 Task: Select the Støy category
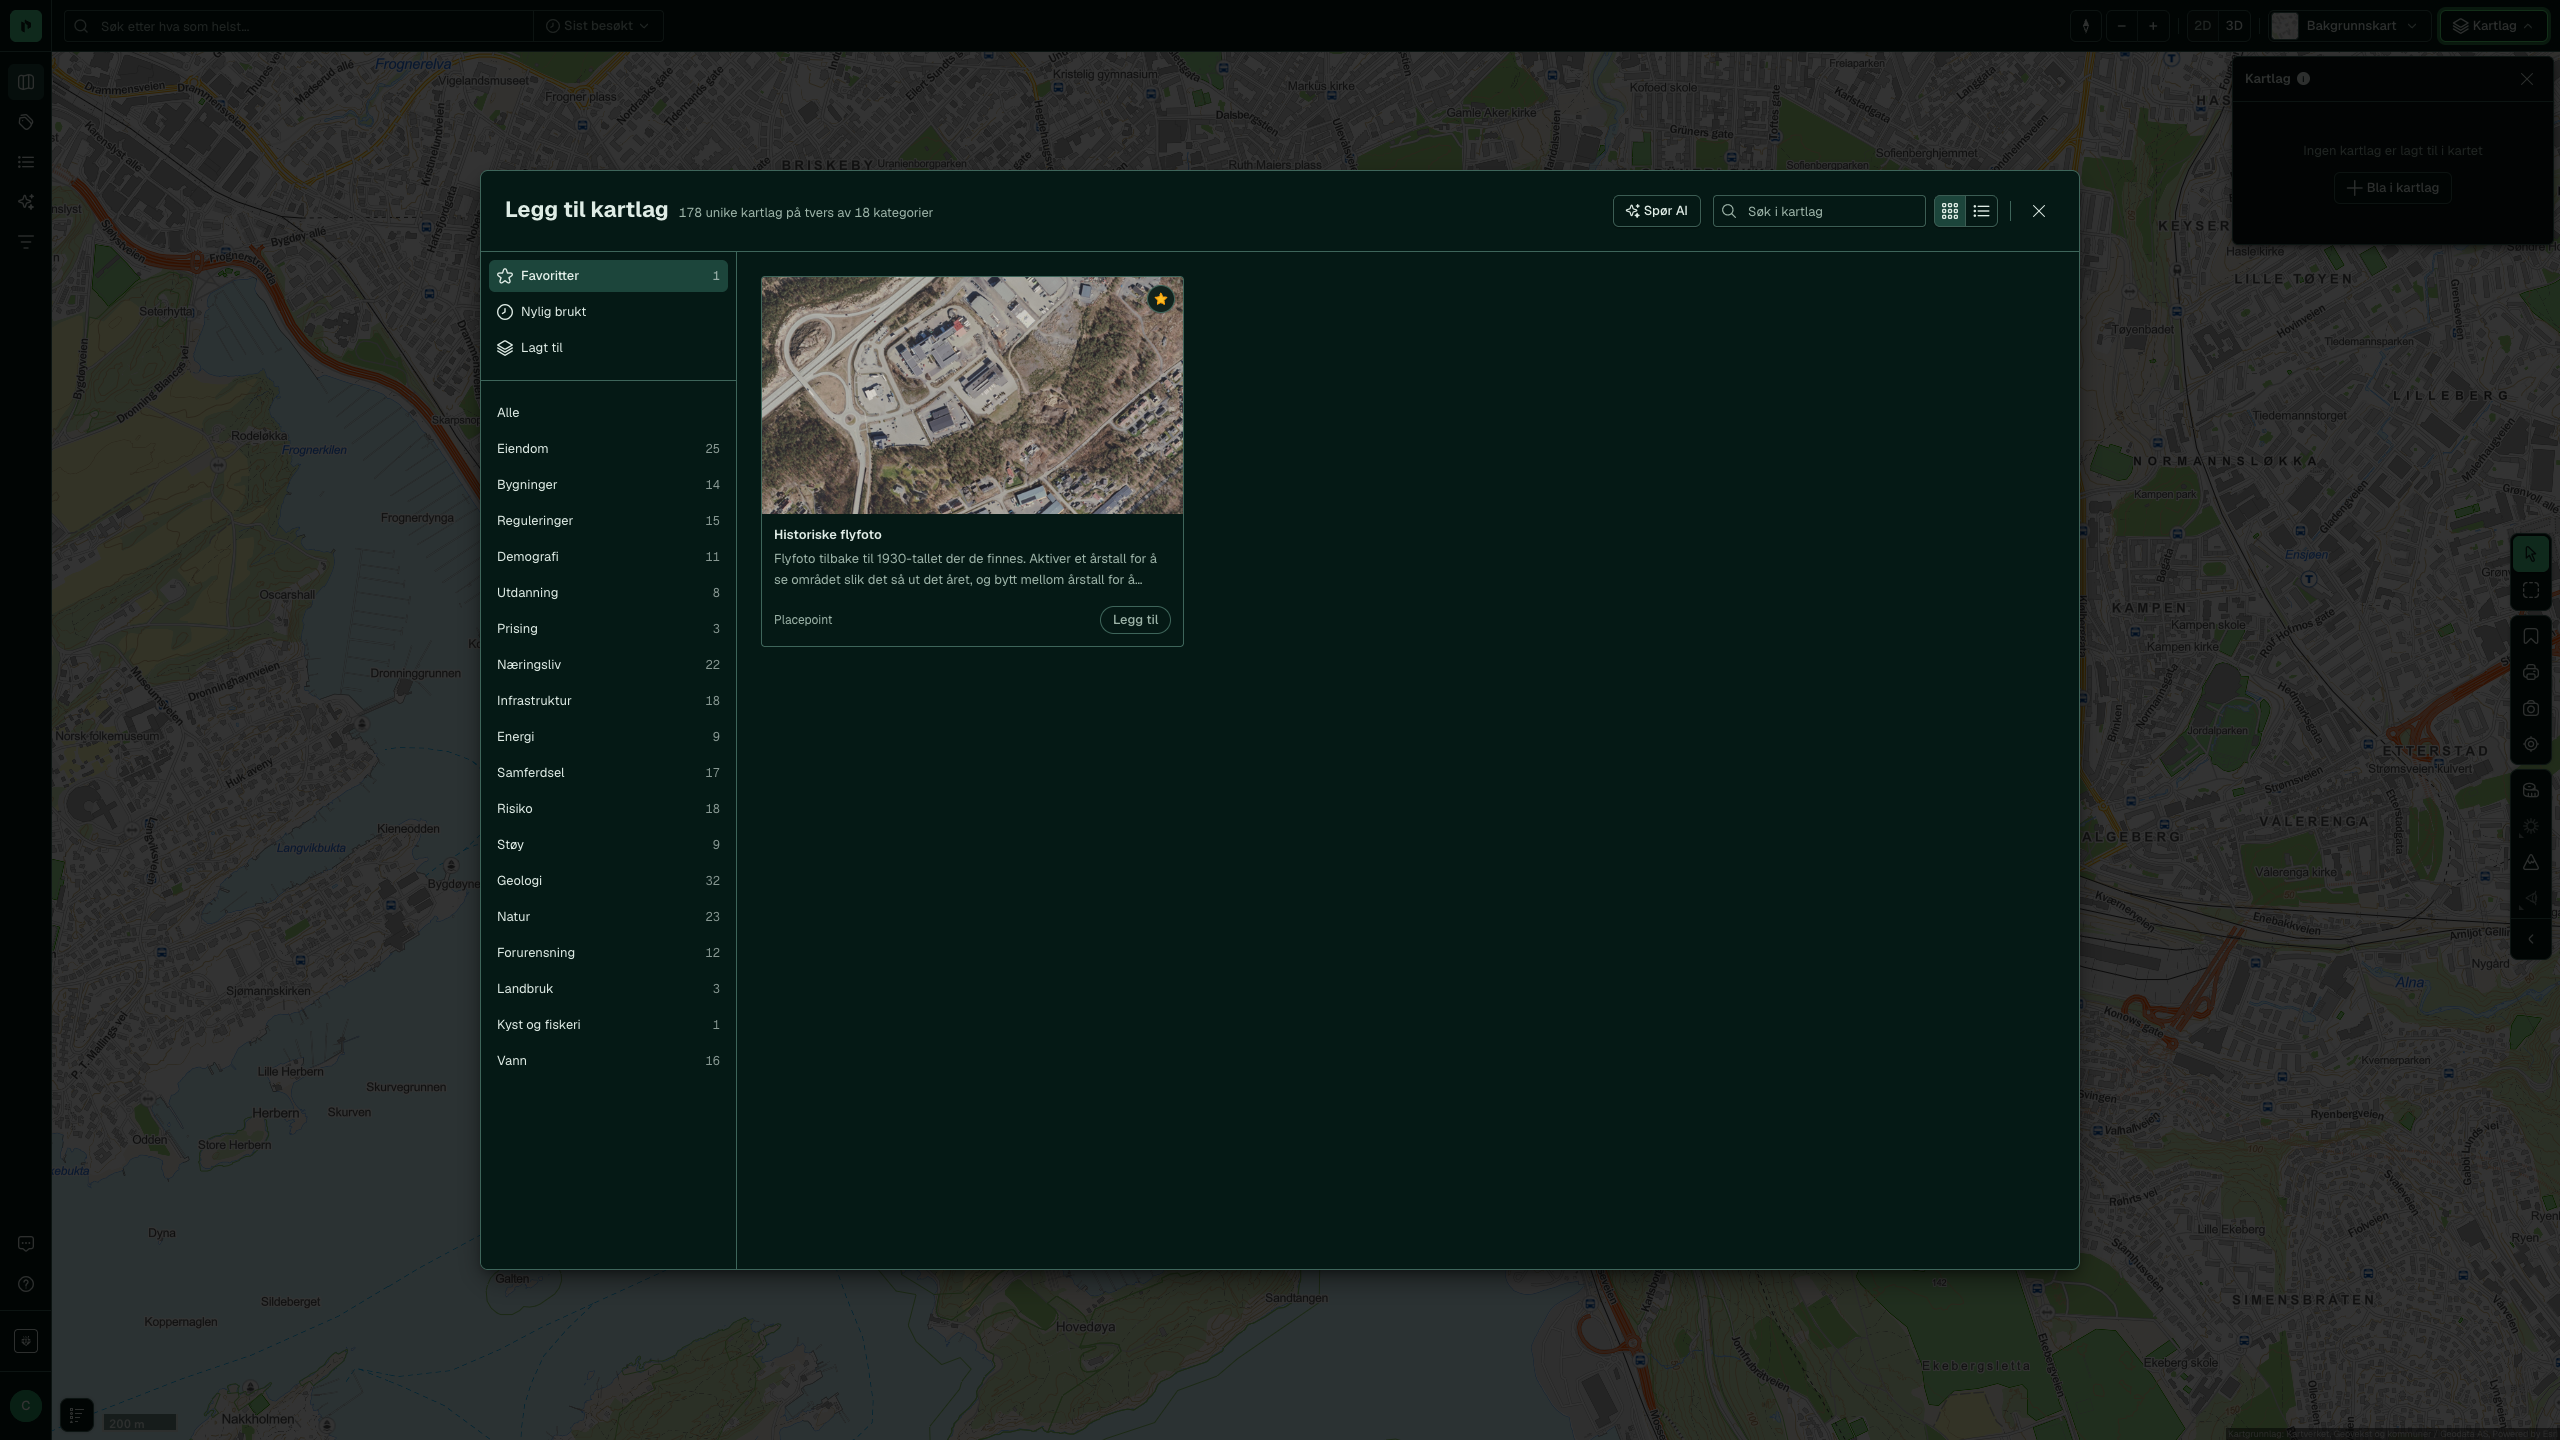[x=608, y=845]
